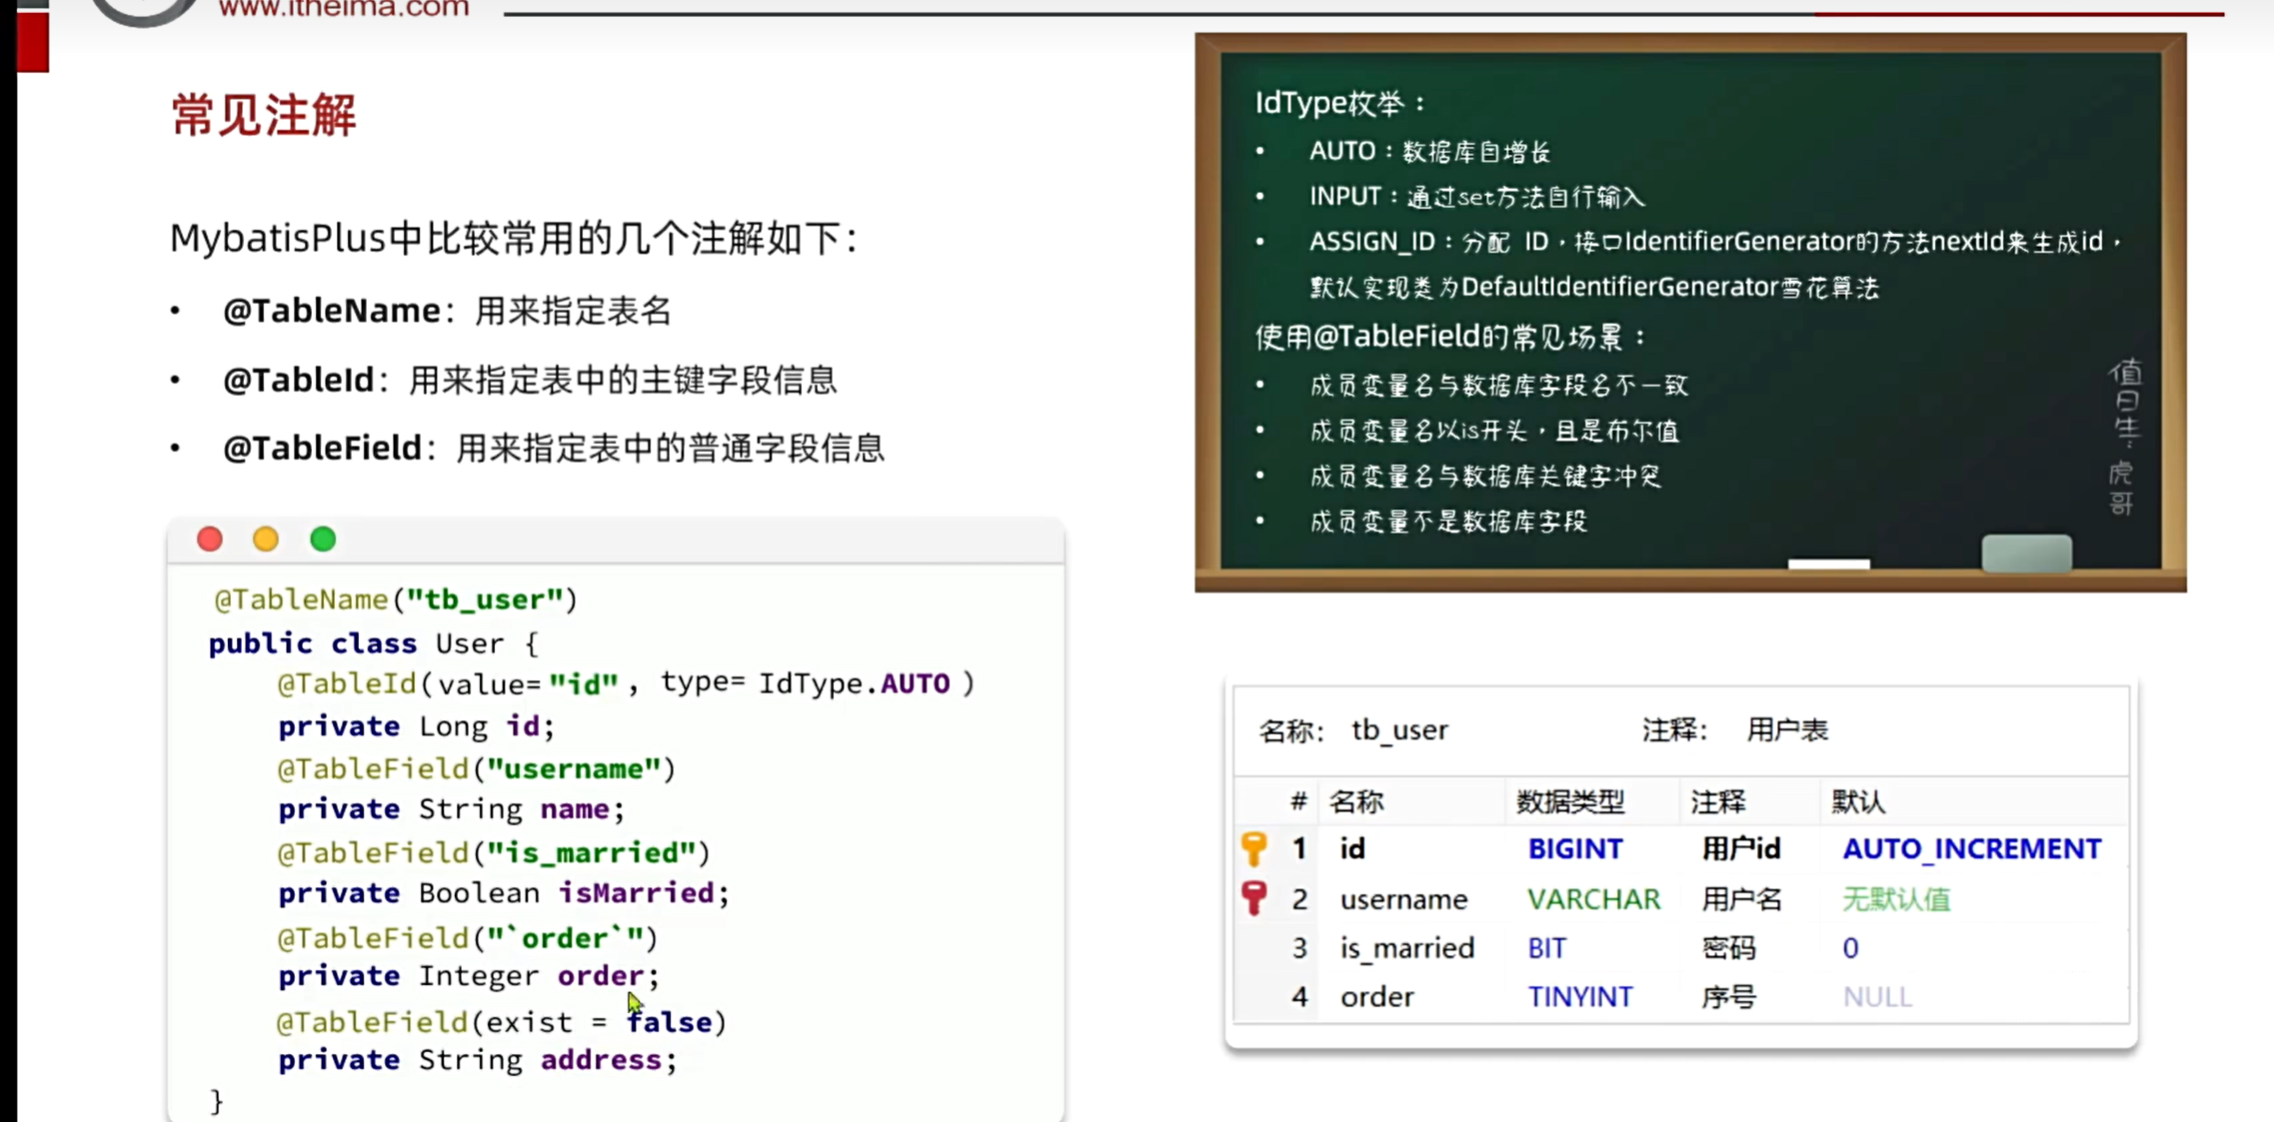This screenshot has height=1122, width=2274.
Task: Click the red key icon beside username row
Action: click(1254, 898)
